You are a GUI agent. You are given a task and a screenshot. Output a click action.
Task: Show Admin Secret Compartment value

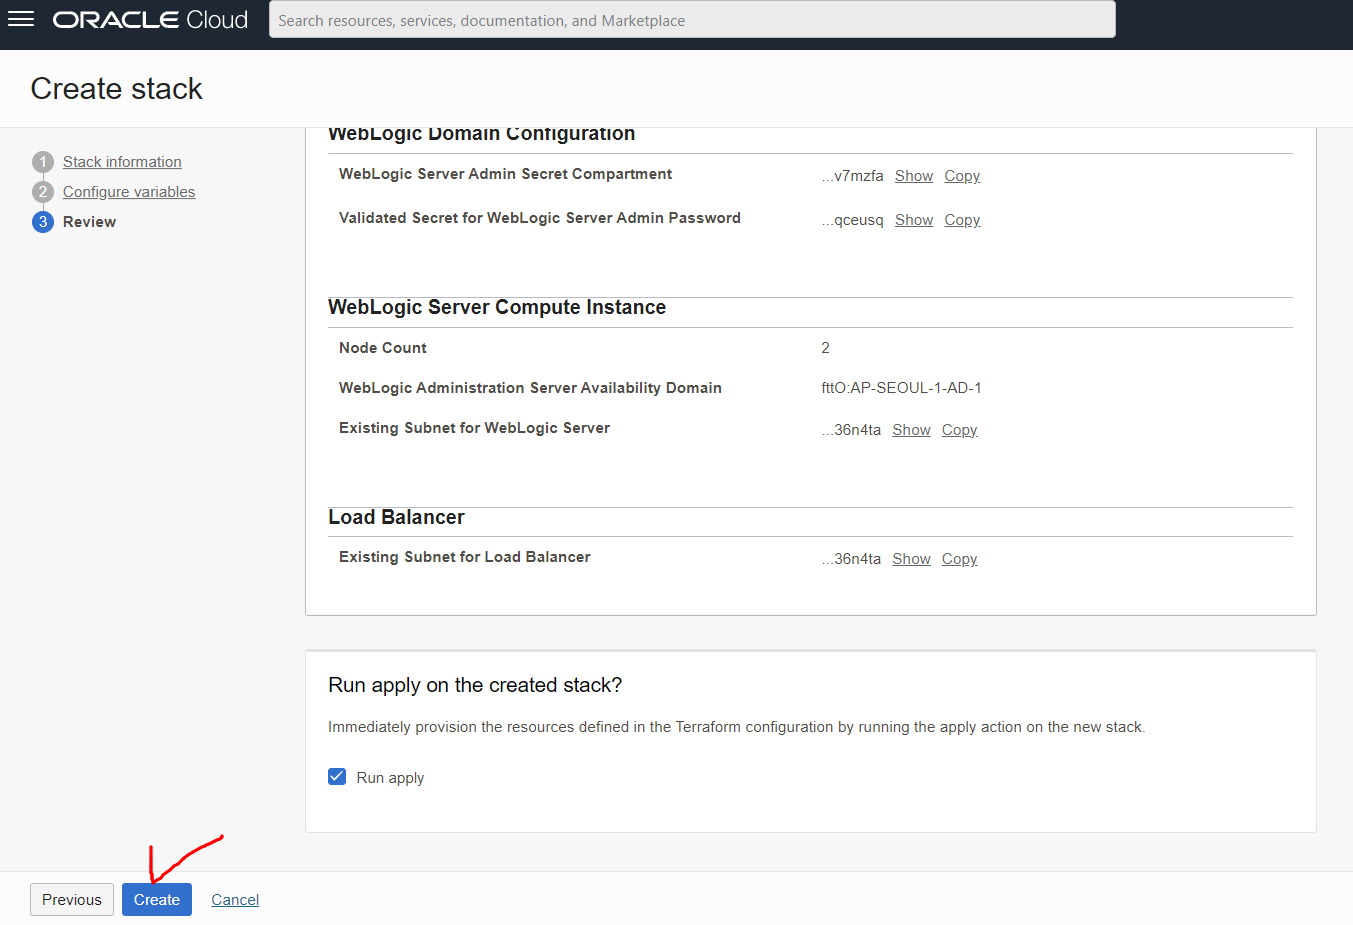pos(914,176)
